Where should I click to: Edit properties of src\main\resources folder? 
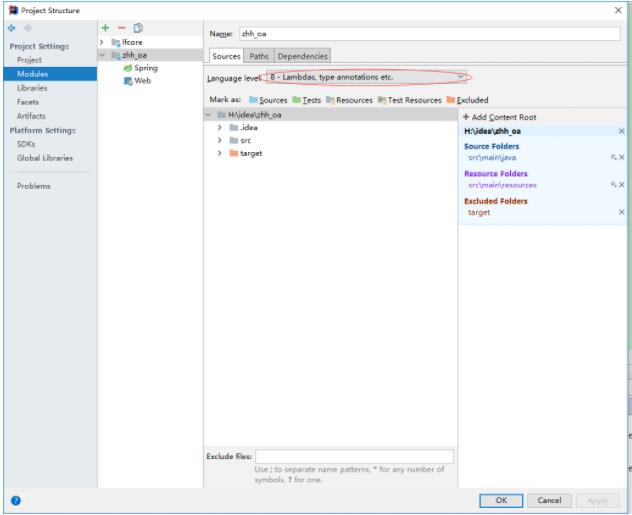coord(613,185)
